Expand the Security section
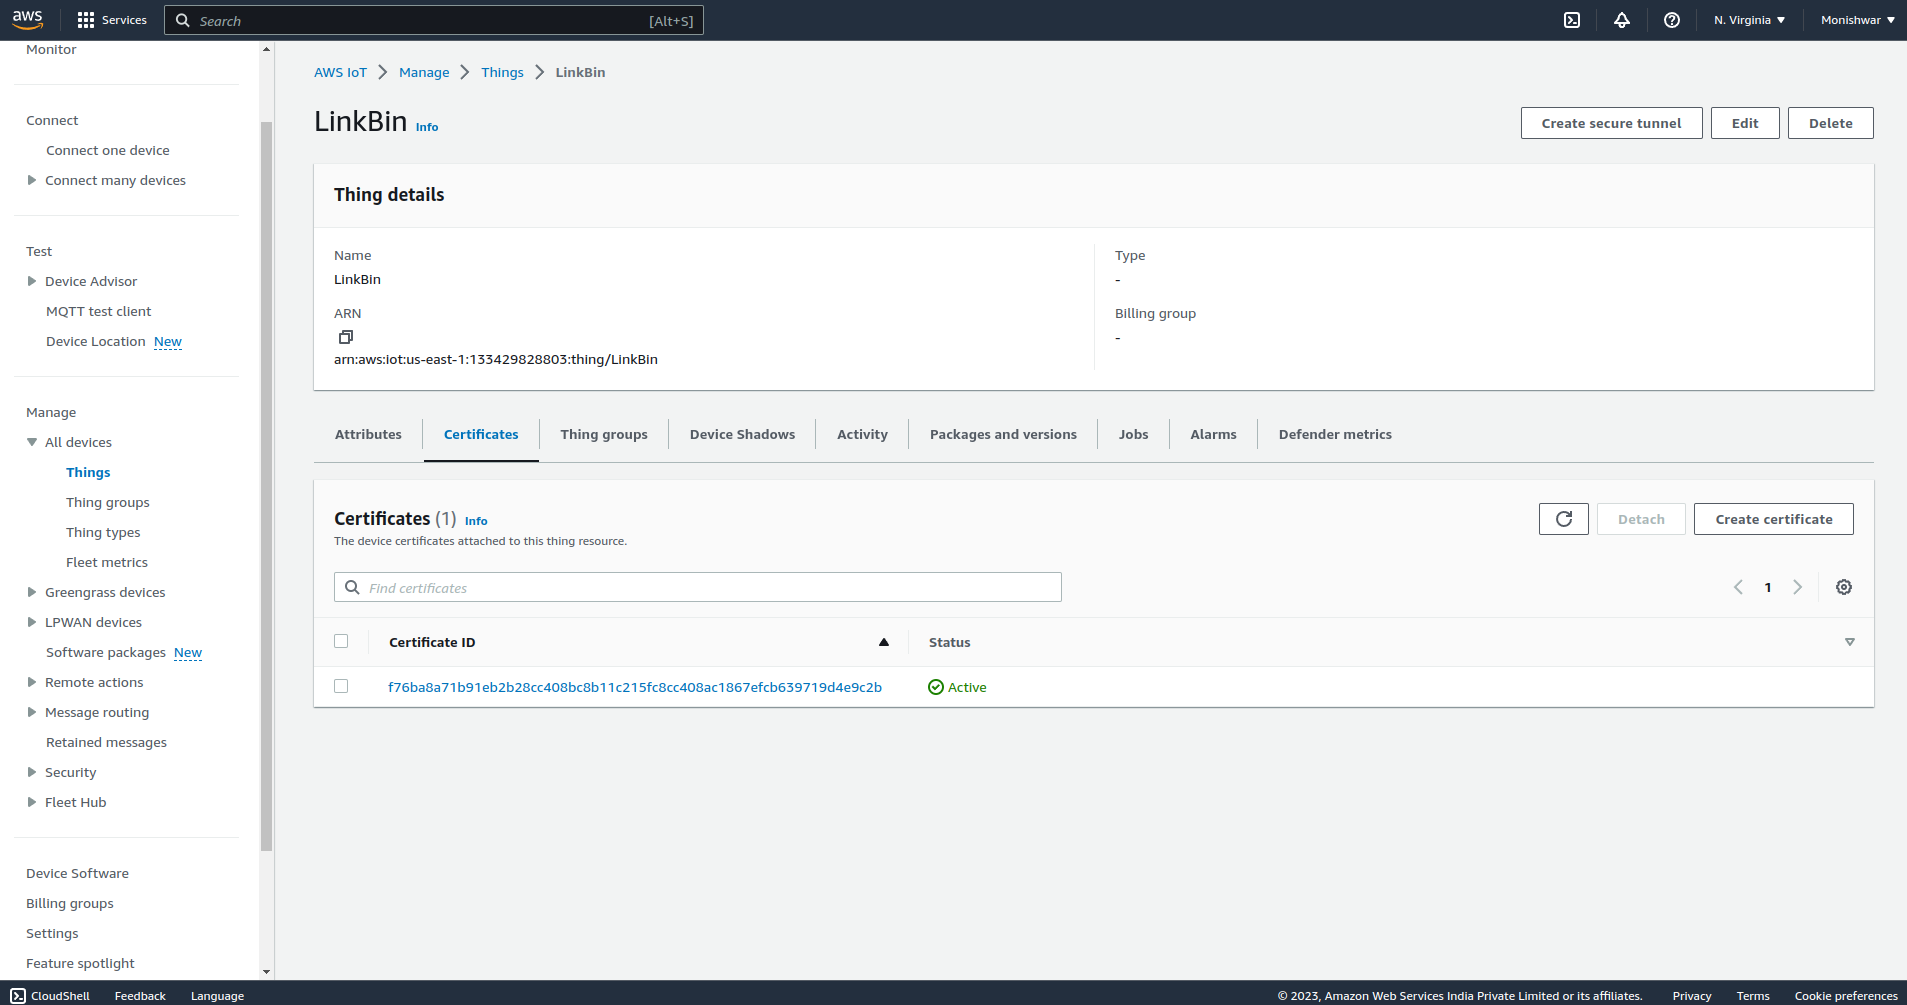1907x1005 pixels. 32,772
